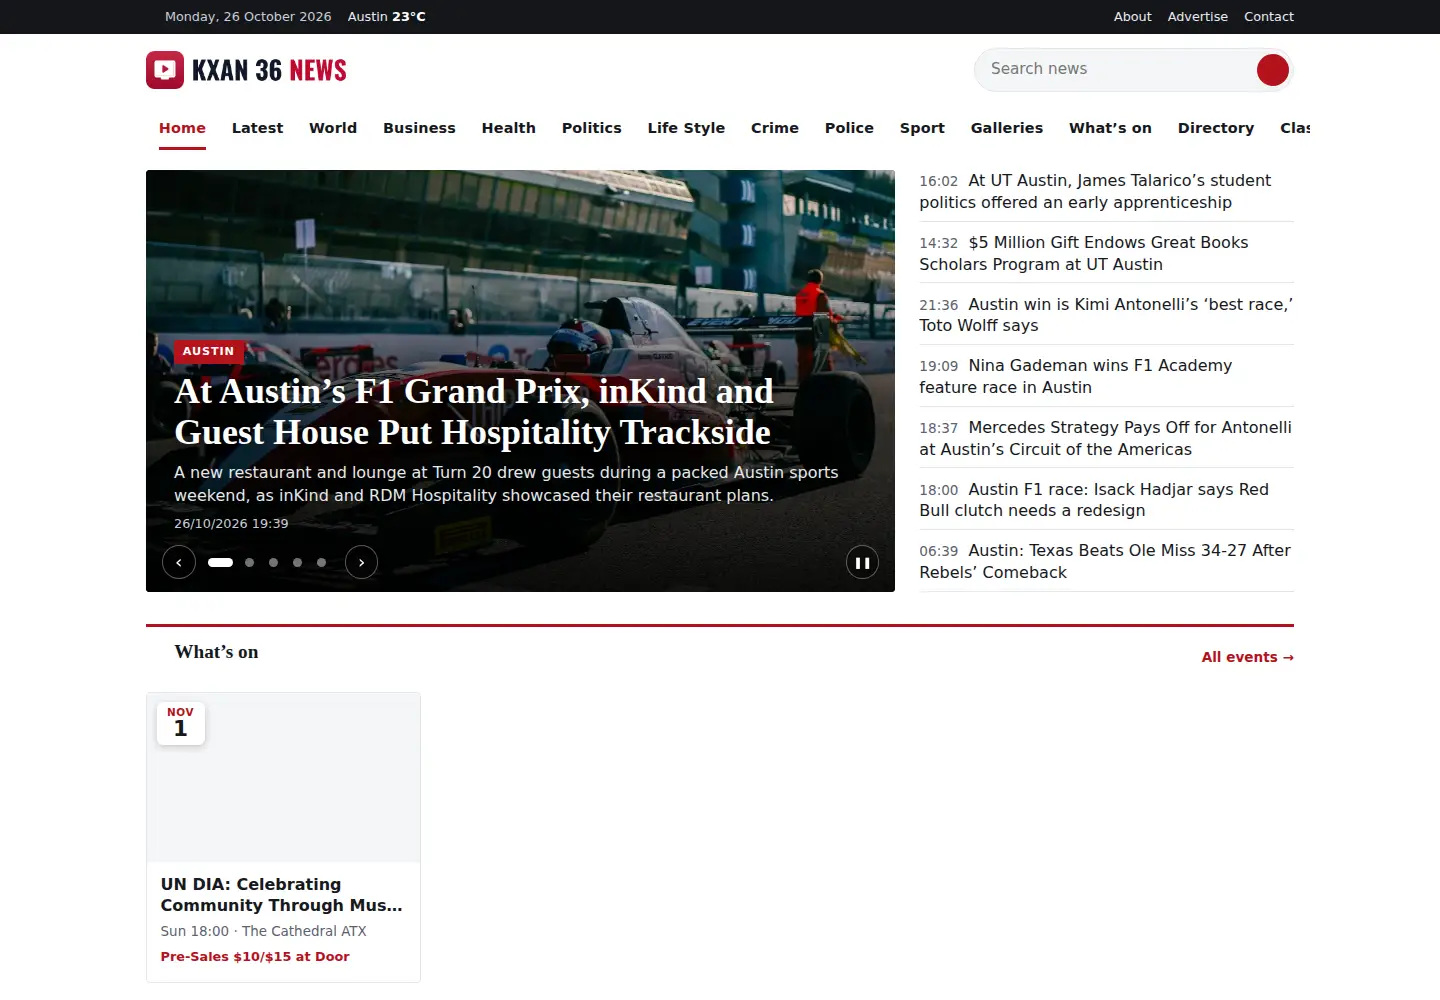Click the Advertise link
The width and height of the screenshot is (1440, 1000).
(1198, 17)
